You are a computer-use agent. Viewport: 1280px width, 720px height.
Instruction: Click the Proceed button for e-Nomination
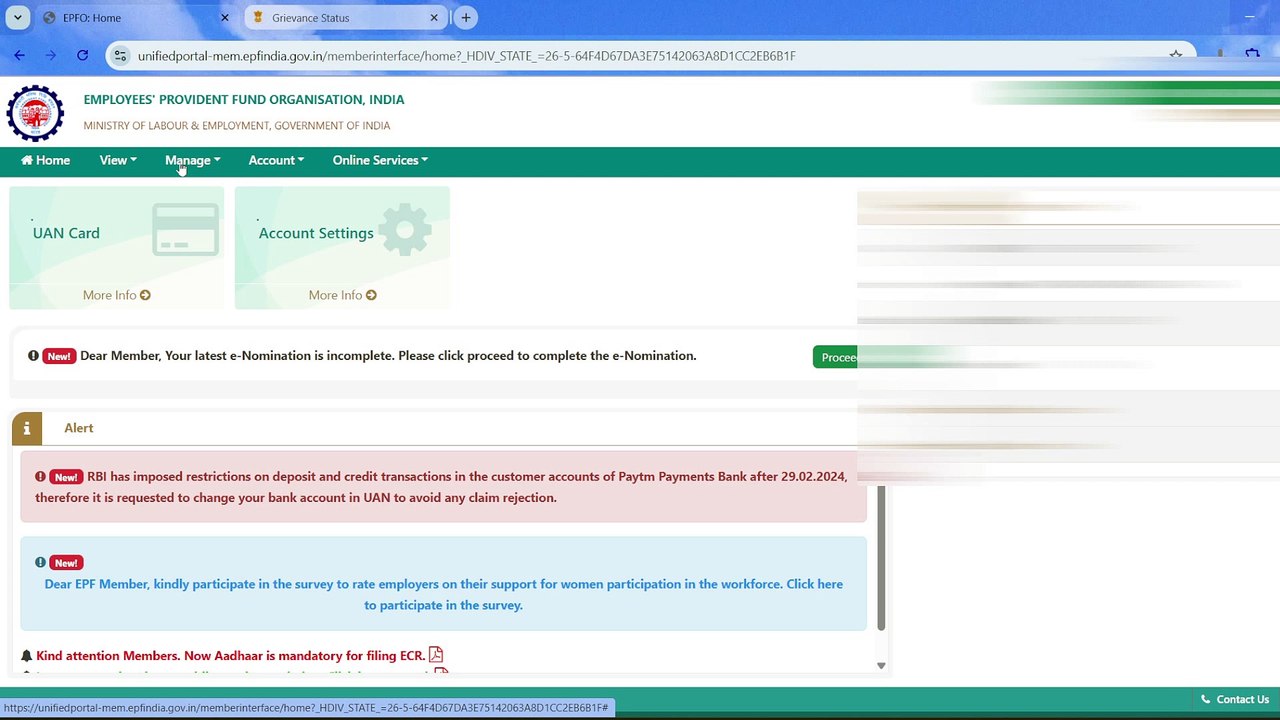tap(835, 357)
